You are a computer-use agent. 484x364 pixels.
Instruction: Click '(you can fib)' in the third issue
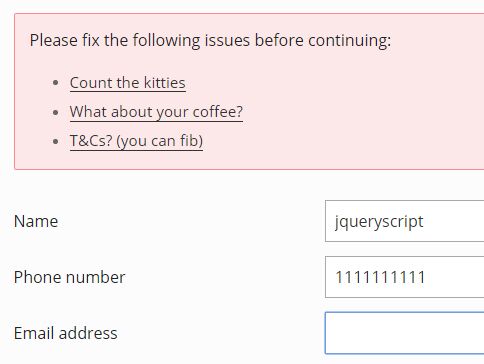click(x=160, y=141)
